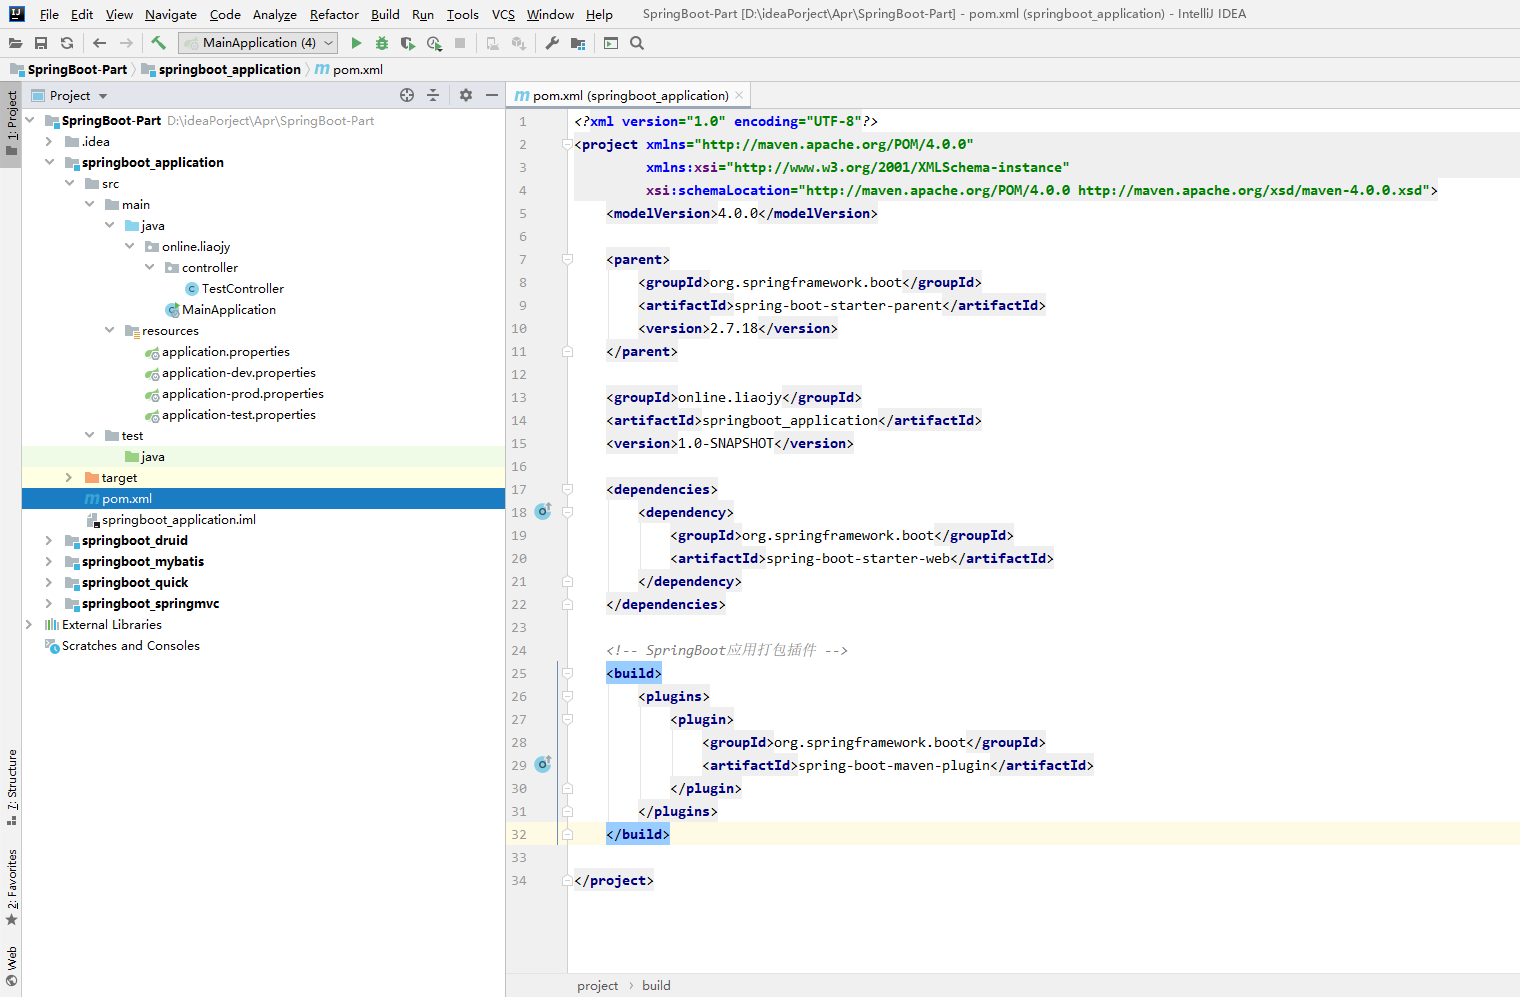Screen dimensions: 1520x997
Task: Toggle the 1: Project tool window tab
Action: [11, 124]
